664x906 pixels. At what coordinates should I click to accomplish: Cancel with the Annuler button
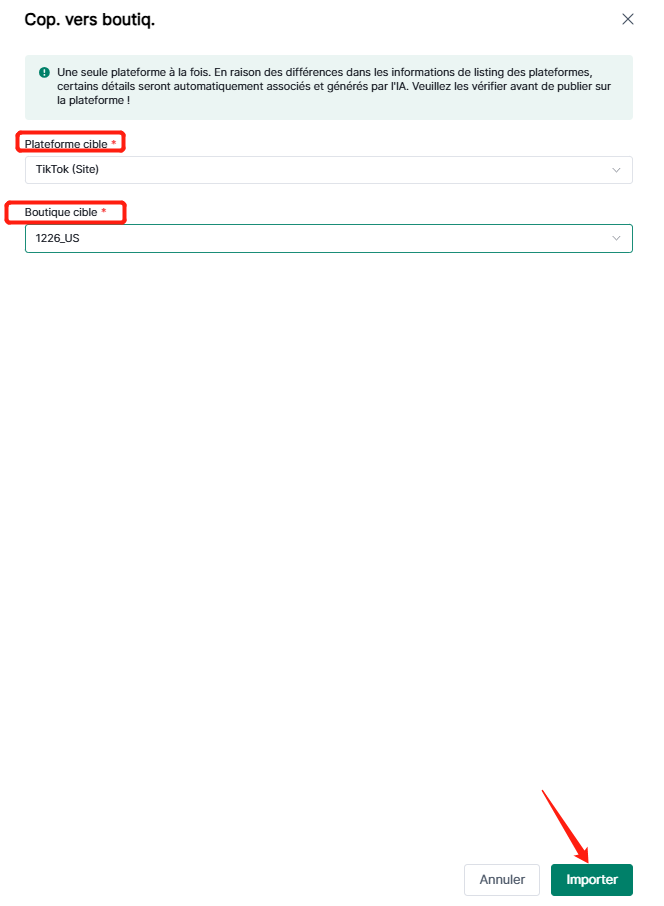point(502,879)
